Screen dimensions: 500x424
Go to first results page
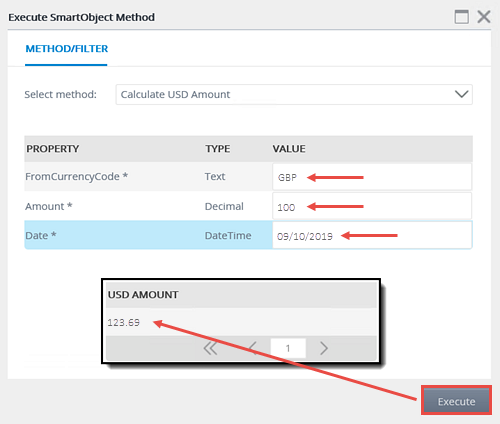coord(210,348)
